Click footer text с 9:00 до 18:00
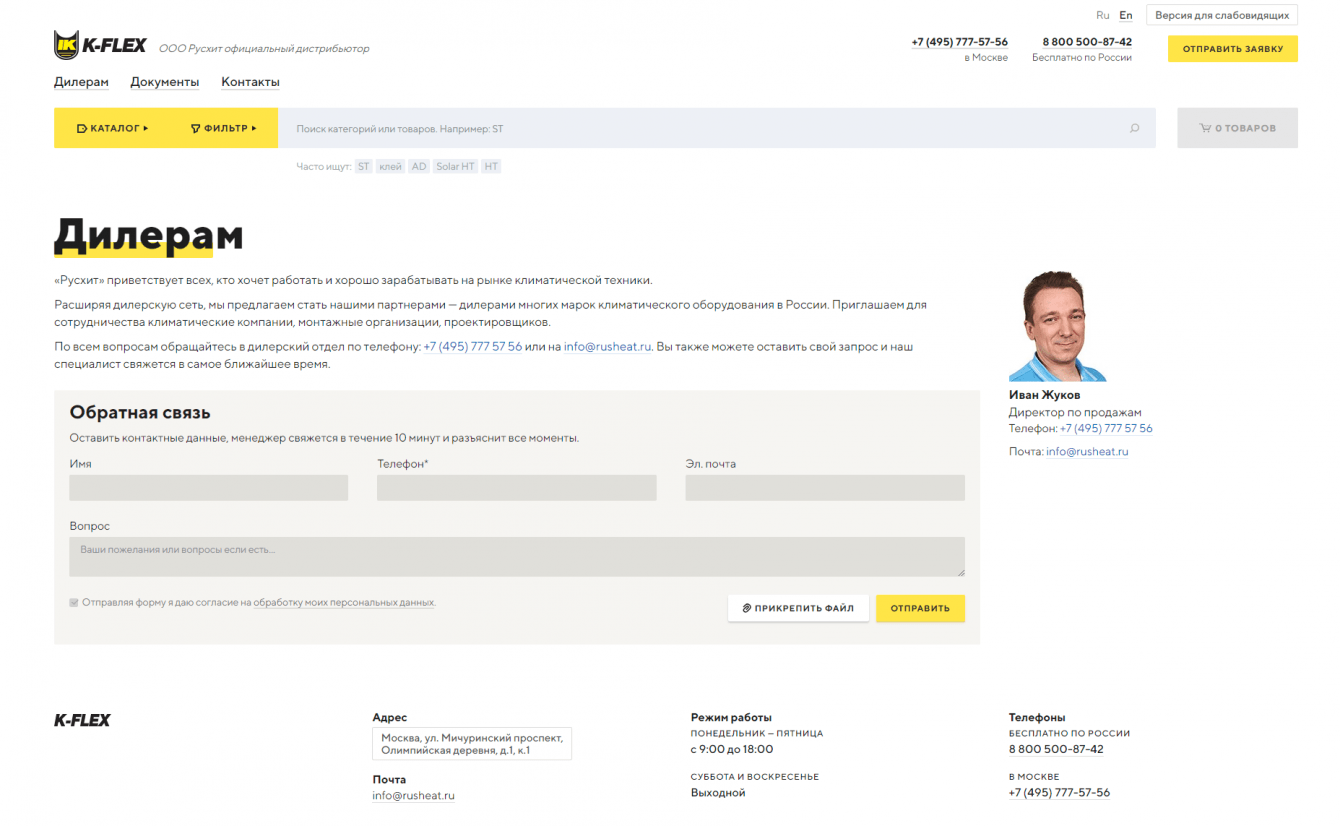 click(x=732, y=749)
